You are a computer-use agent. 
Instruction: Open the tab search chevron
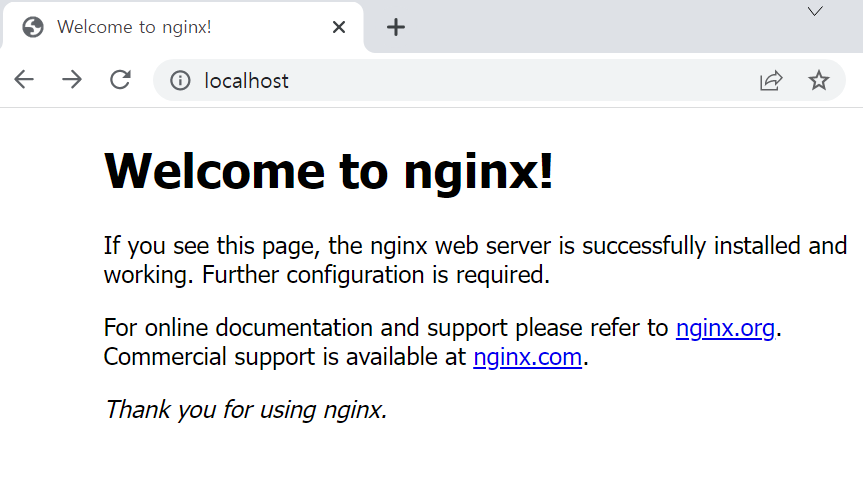tap(815, 11)
